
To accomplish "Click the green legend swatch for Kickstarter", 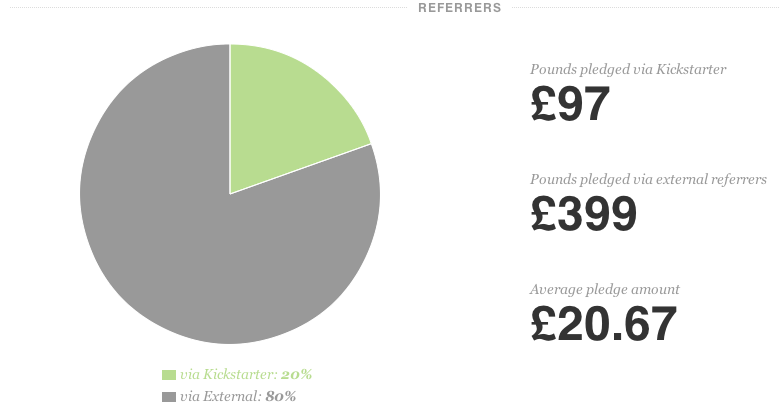I will (x=169, y=375).
